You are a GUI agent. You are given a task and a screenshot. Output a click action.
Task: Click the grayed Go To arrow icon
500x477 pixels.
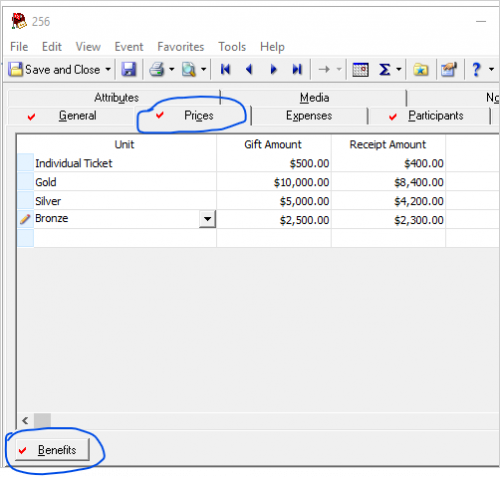coord(324,70)
